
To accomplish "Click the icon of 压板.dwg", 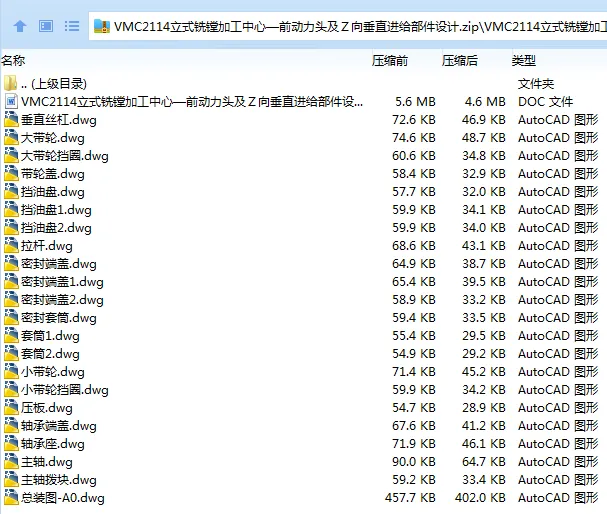I will click(x=11, y=408).
